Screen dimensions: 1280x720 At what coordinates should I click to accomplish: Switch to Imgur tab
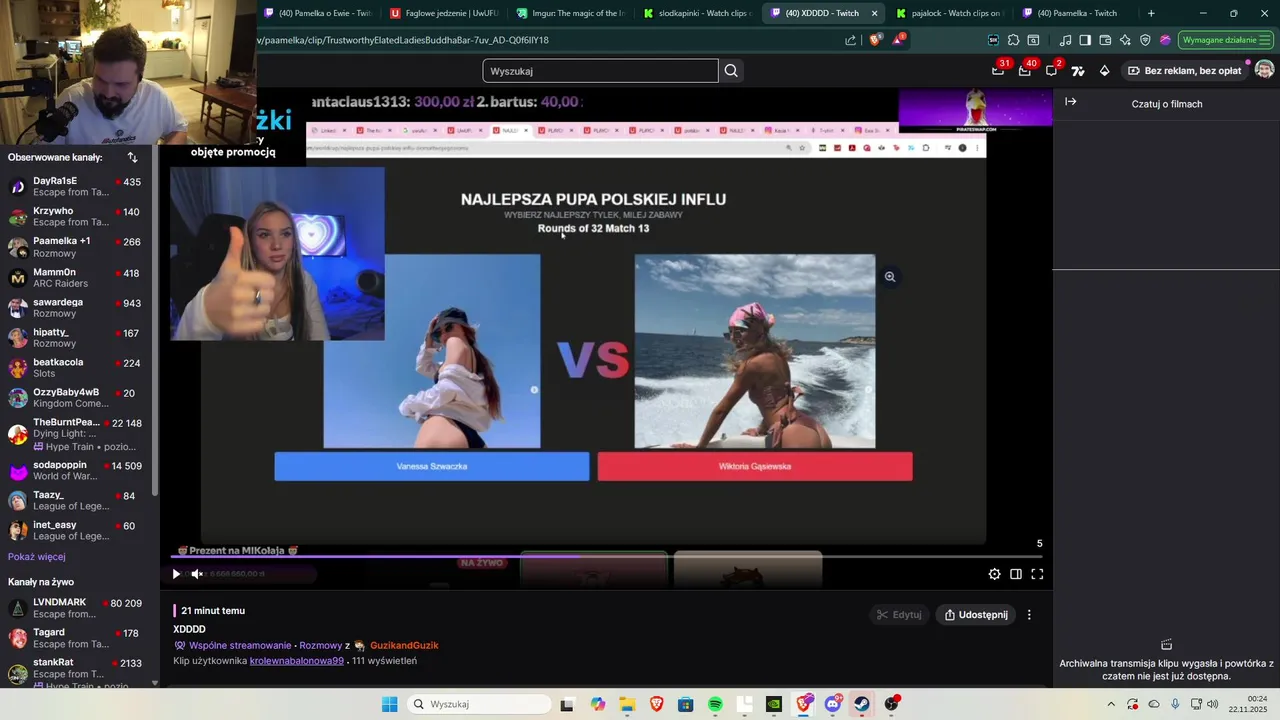[x=570, y=13]
